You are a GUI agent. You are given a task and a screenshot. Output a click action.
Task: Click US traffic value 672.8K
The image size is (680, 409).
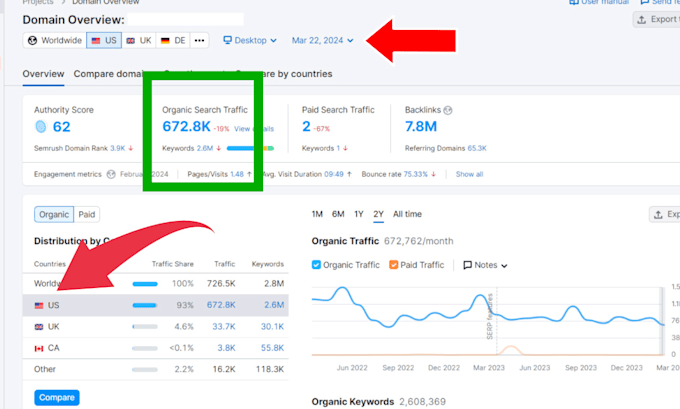(x=221, y=305)
